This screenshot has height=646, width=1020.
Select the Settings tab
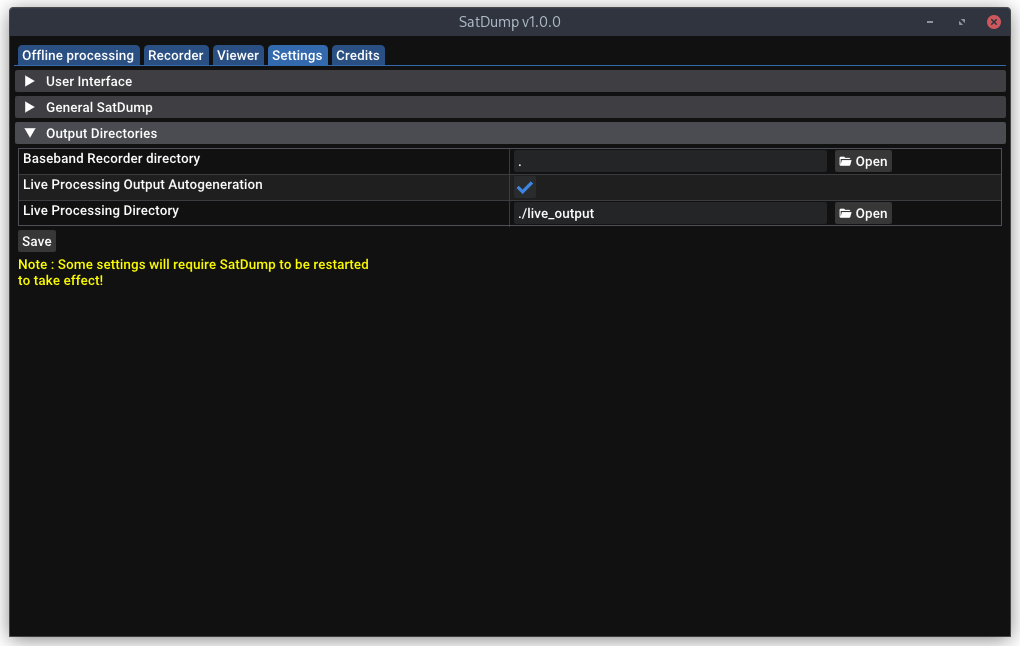pos(297,55)
